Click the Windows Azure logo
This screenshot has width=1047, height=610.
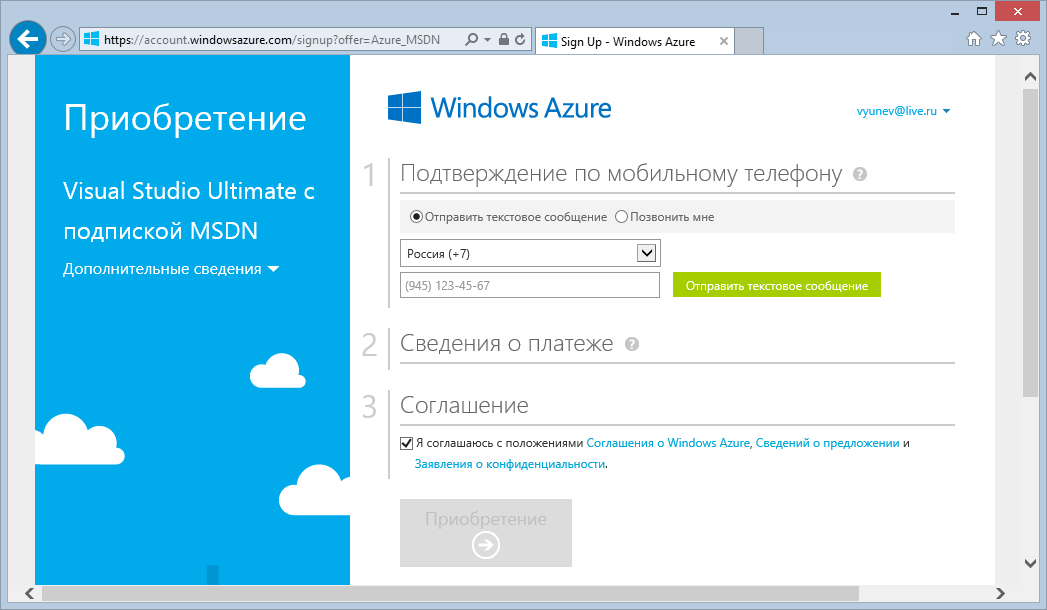[x=499, y=107]
